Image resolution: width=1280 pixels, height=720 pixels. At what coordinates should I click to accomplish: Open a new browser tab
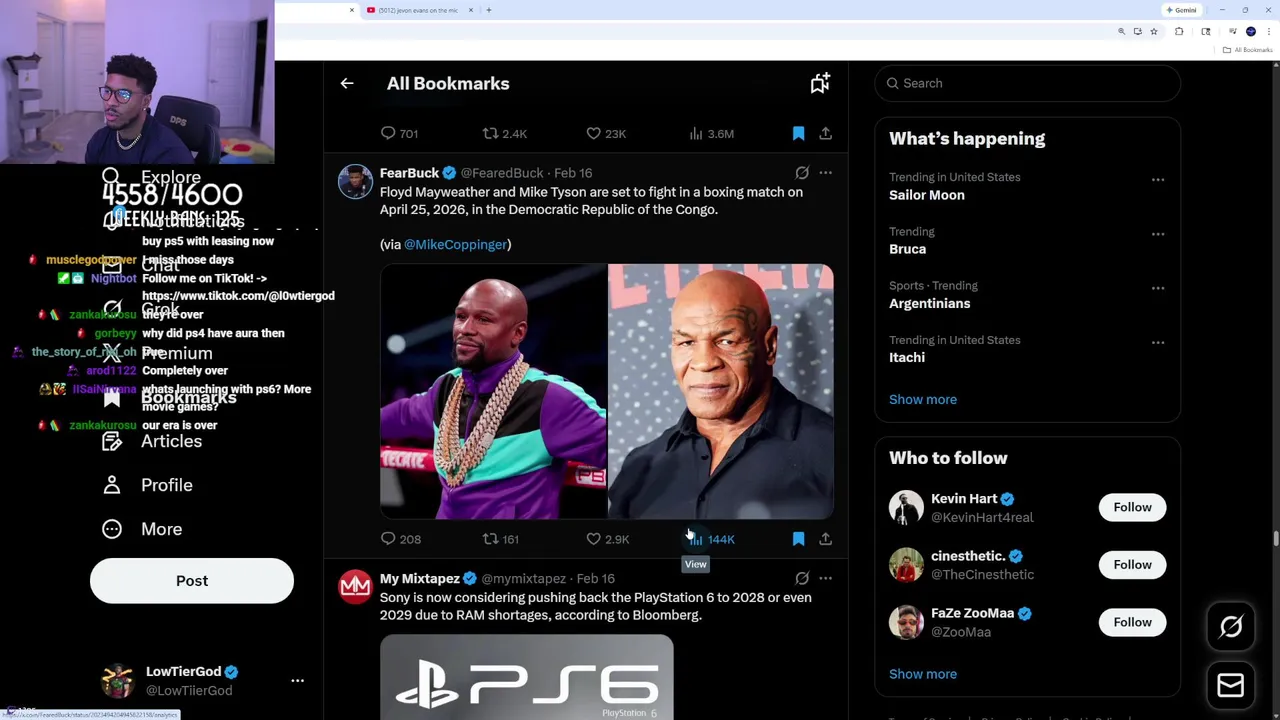pyautogui.click(x=488, y=10)
